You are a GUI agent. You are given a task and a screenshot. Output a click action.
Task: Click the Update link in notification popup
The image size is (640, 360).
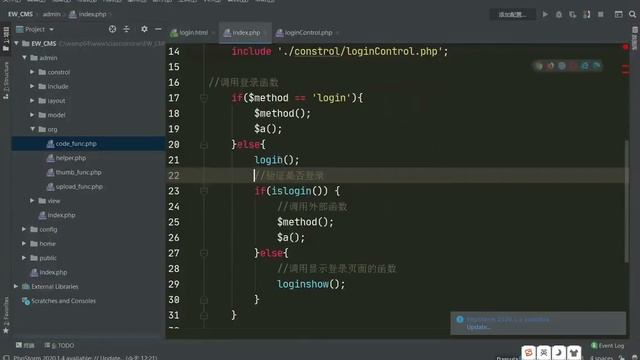[x=478, y=327]
